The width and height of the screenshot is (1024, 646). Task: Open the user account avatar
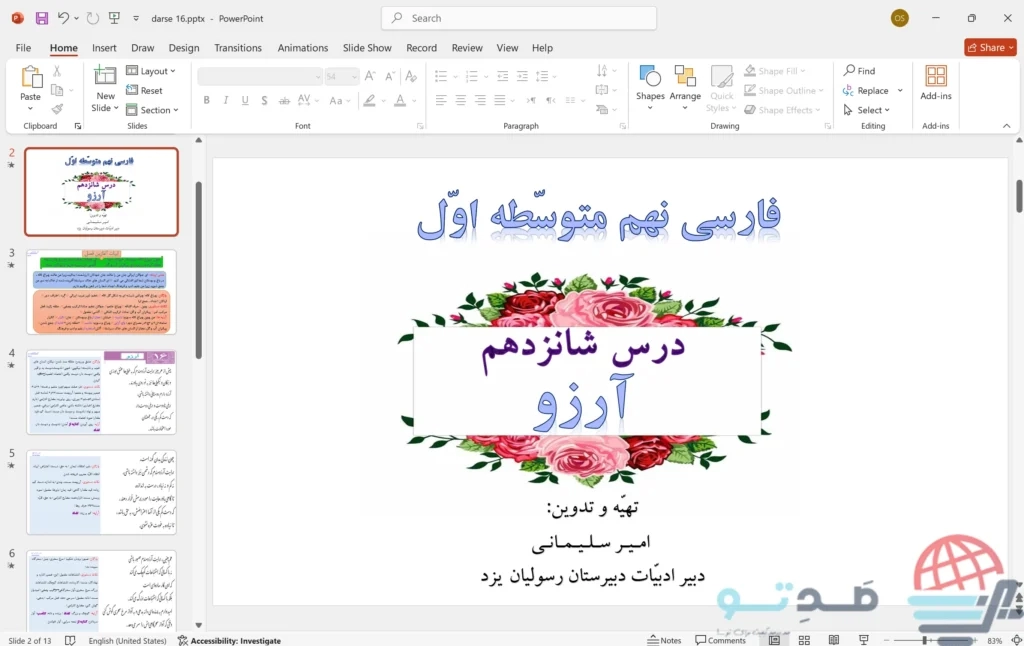click(899, 18)
